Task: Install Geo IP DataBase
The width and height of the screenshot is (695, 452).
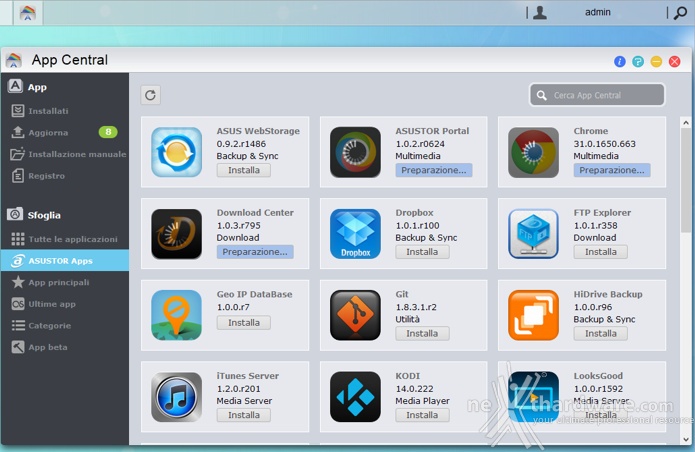Action: click(x=244, y=323)
